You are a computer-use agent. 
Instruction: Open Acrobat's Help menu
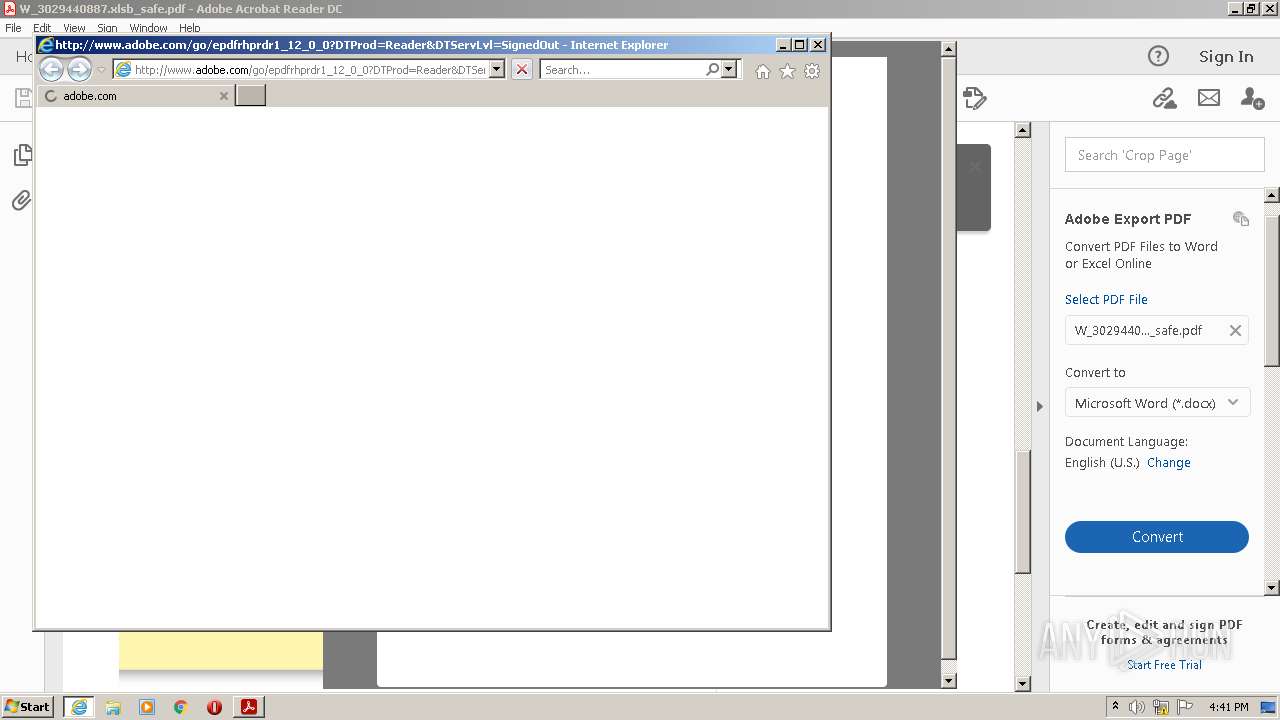(190, 28)
